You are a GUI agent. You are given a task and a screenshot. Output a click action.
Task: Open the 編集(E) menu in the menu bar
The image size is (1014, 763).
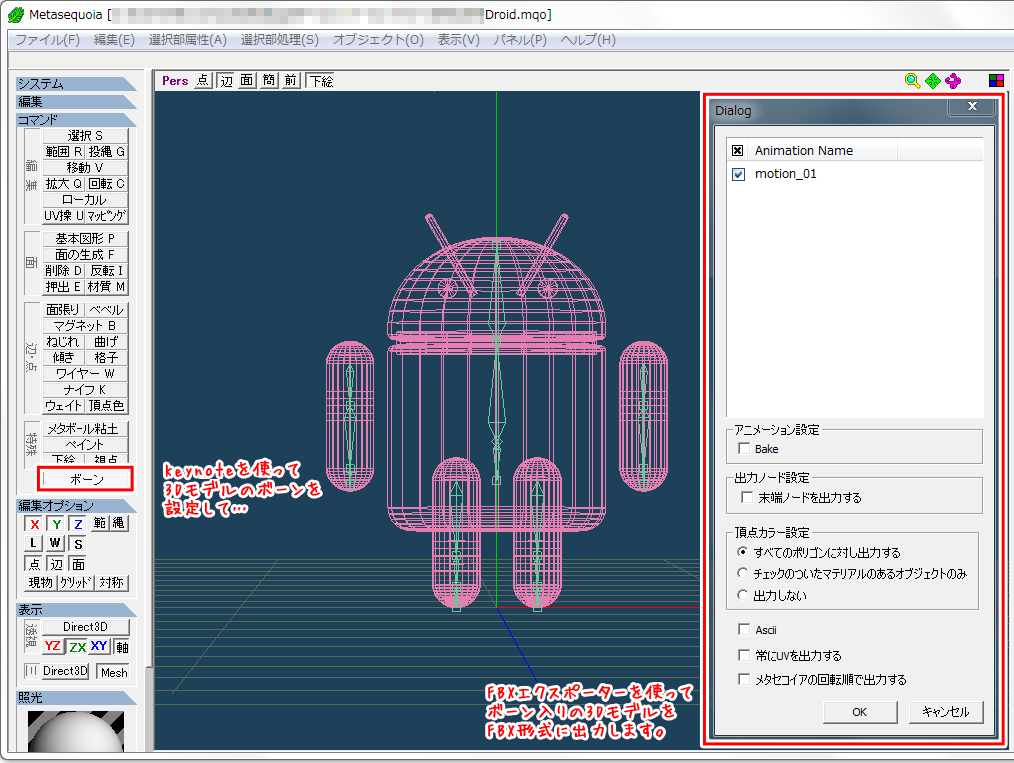point(114,40)
